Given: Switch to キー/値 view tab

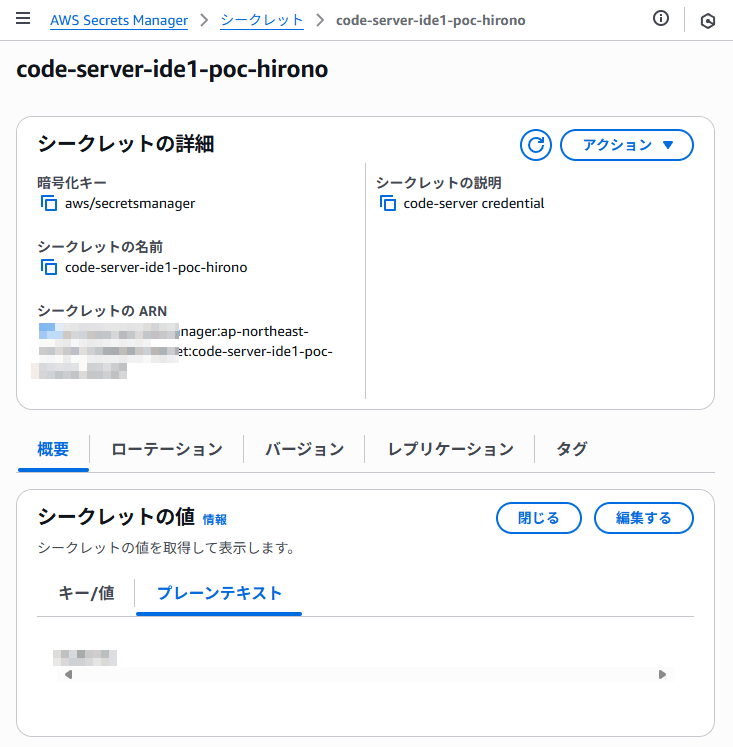Looking at the screenshot, I should click(86, 594).
